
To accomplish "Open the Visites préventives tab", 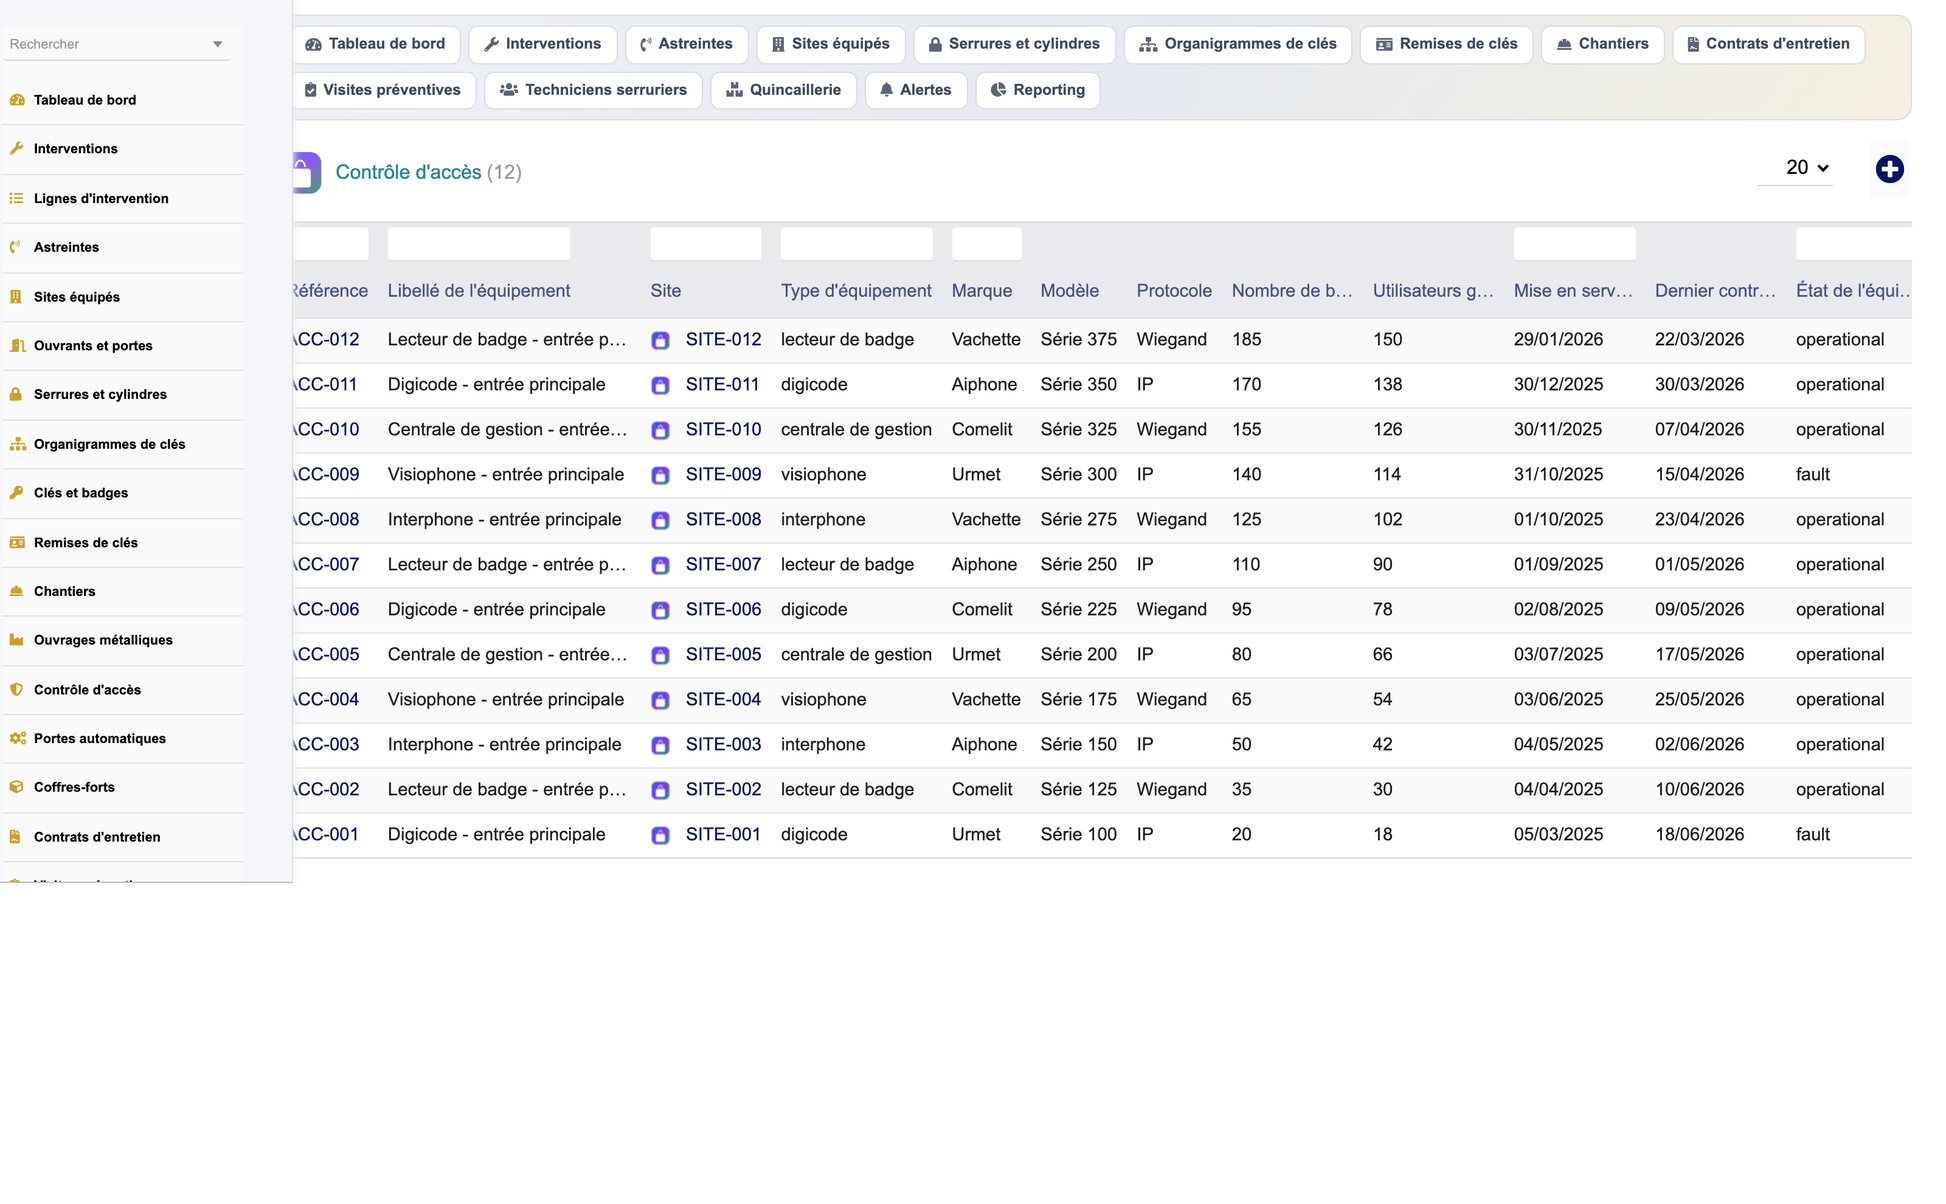I will [x=384, y=90].
